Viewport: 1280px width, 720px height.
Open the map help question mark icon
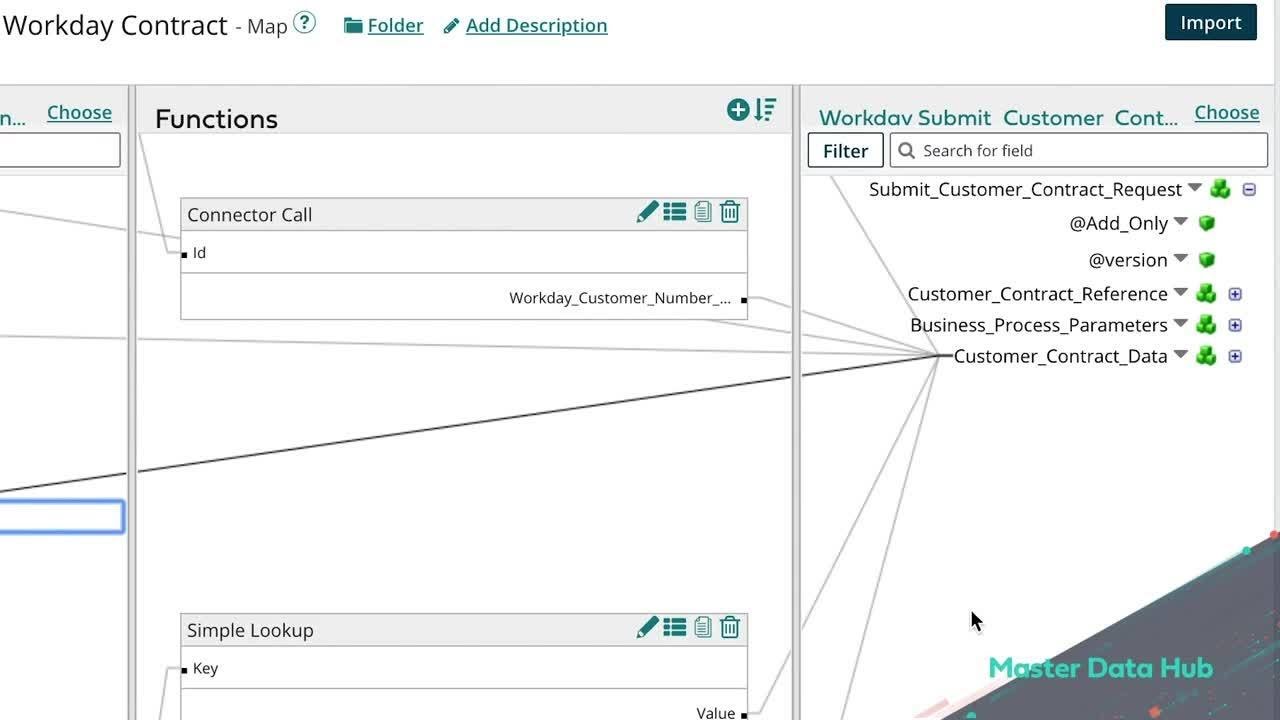pos(304,22)
